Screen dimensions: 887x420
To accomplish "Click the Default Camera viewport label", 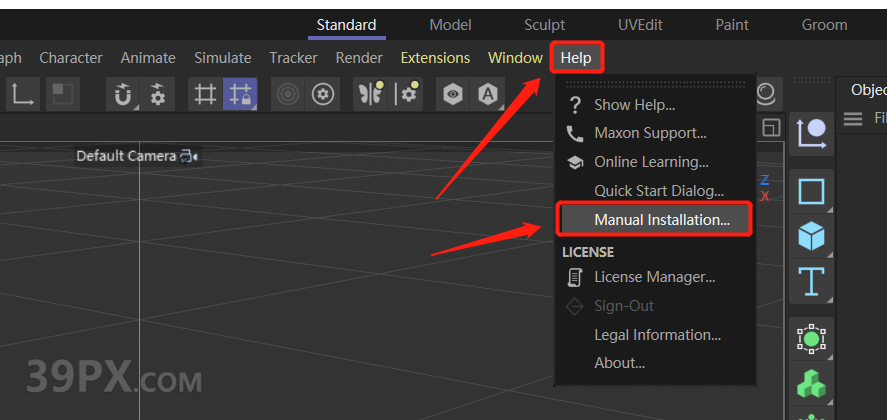I will pos(126,156).
